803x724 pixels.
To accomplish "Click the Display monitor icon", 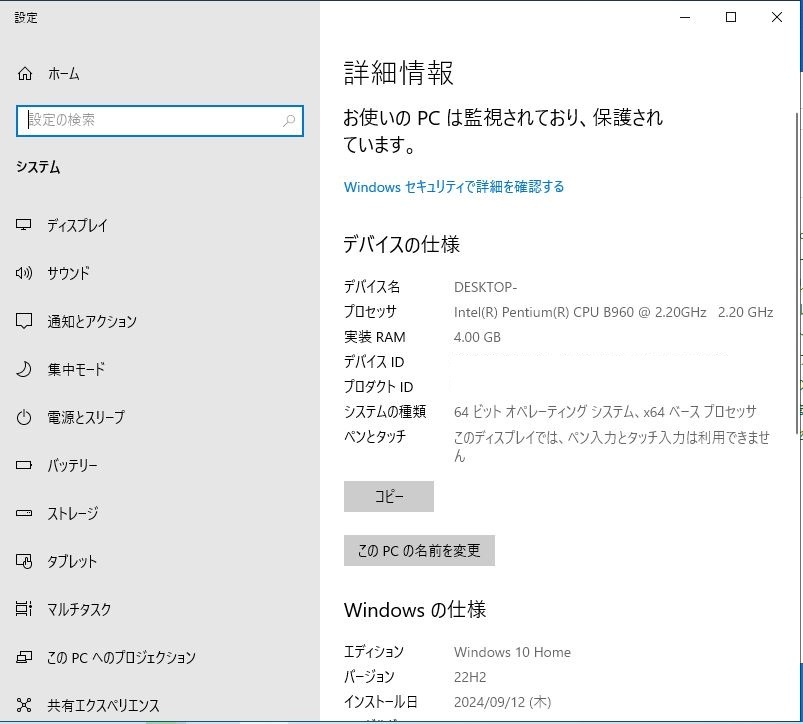I will click(x=24, y=225).
